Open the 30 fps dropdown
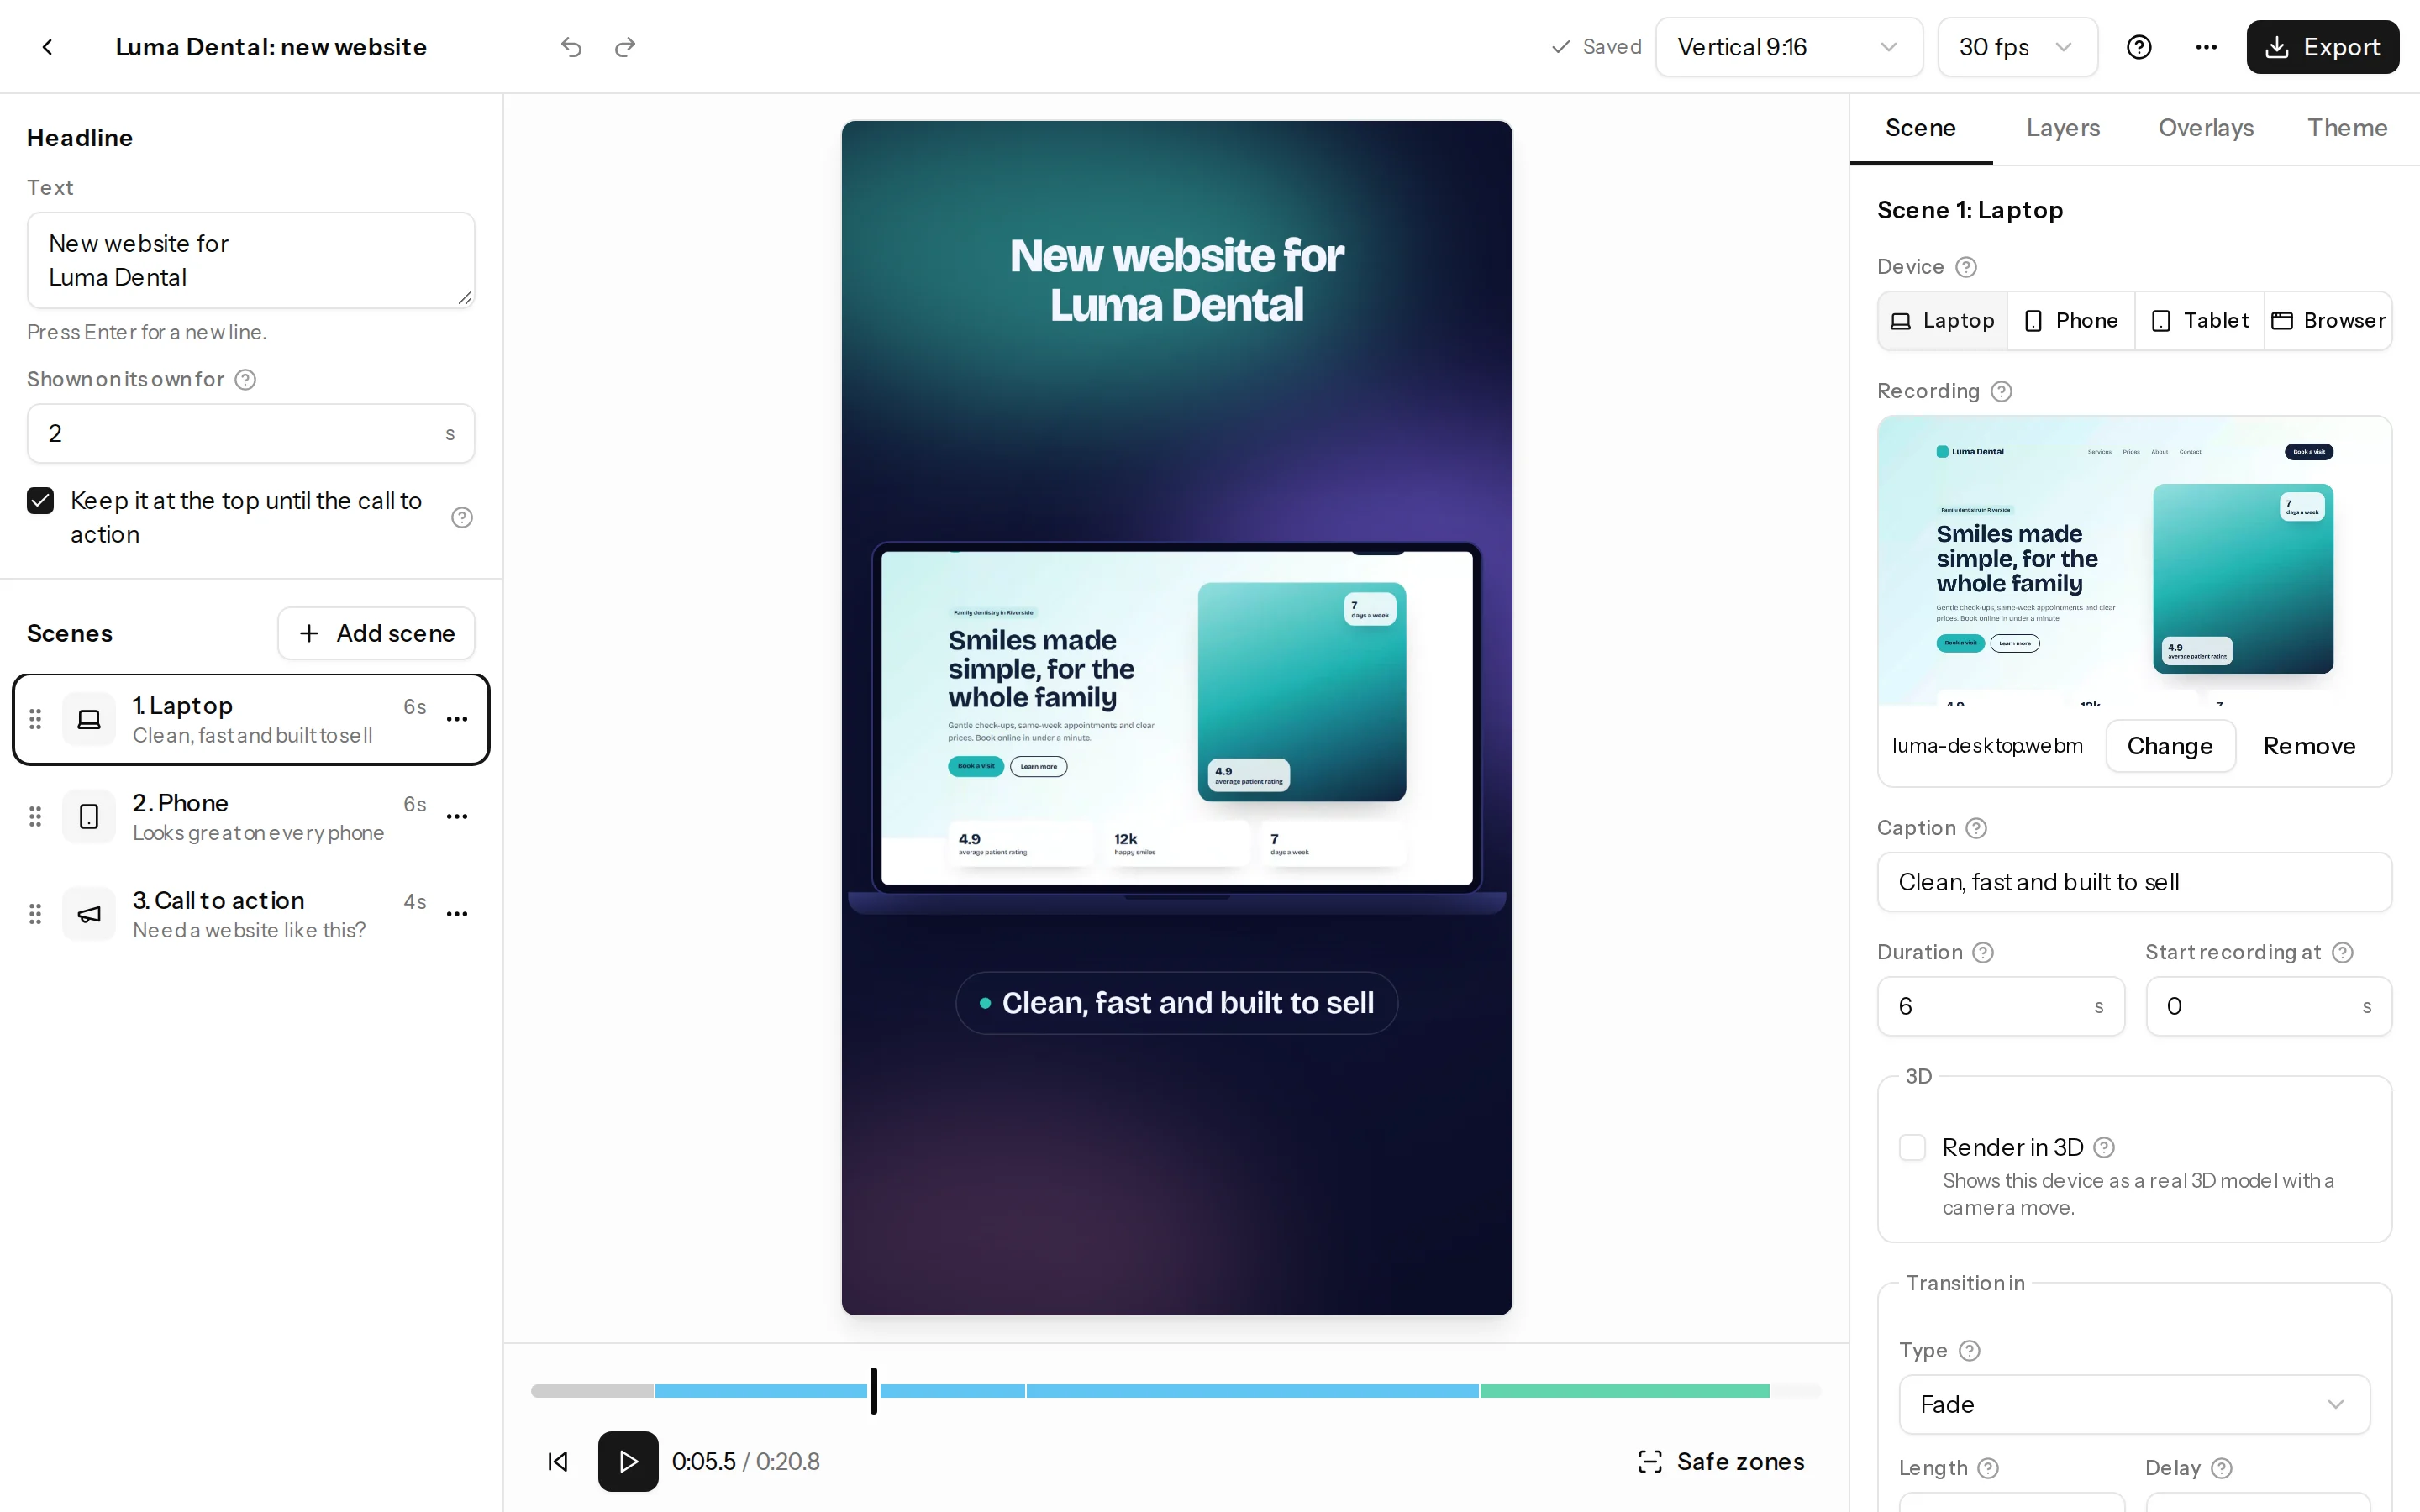The image size is (2420, 1512). [2017, 47]
